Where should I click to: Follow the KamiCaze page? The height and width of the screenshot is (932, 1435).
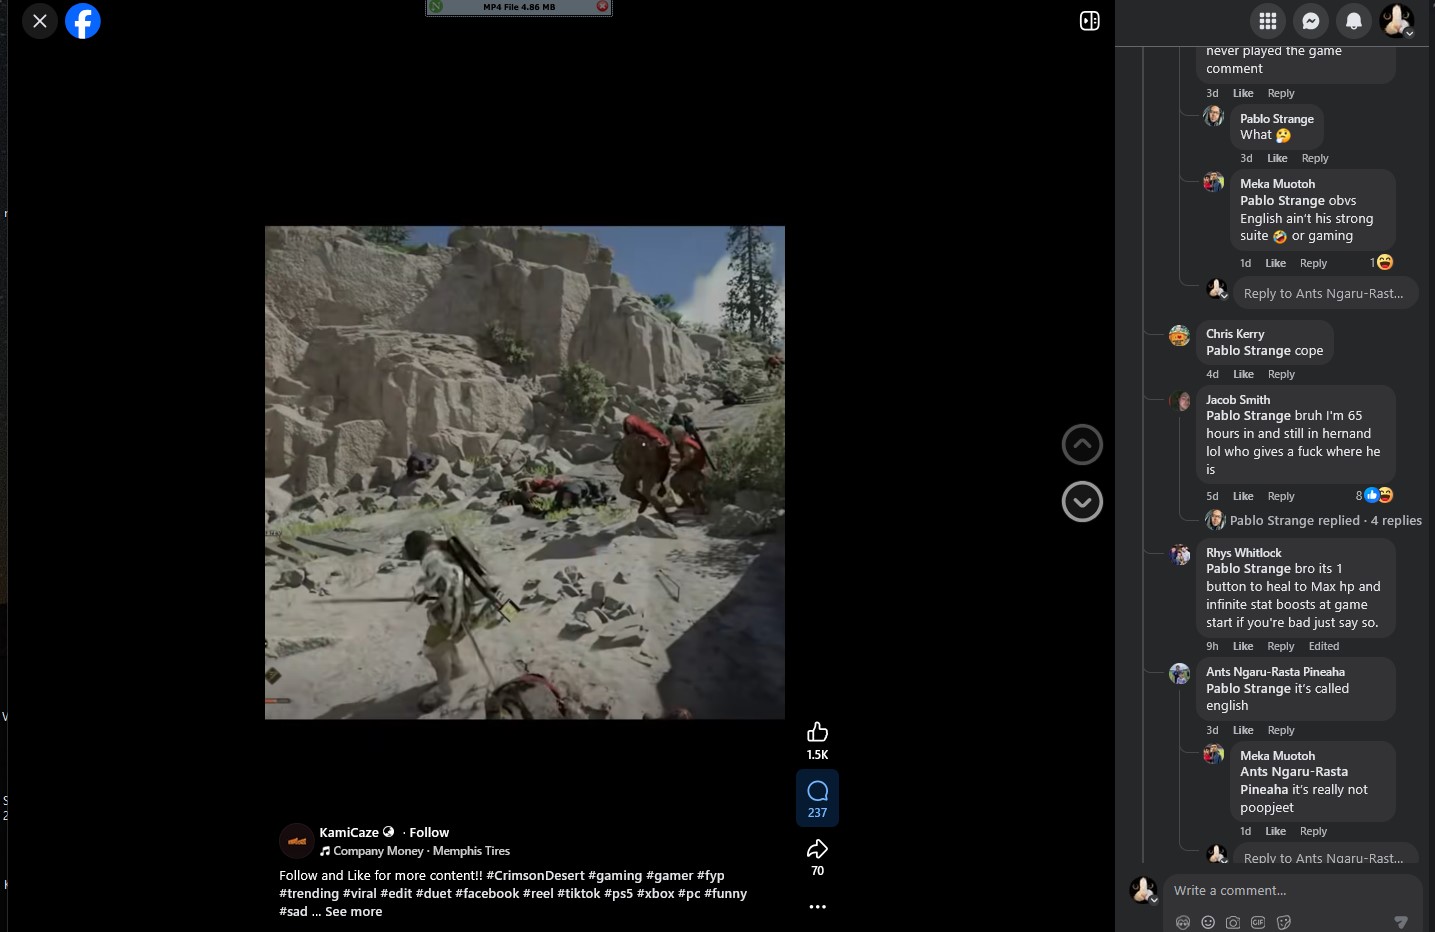pos(429,832)
